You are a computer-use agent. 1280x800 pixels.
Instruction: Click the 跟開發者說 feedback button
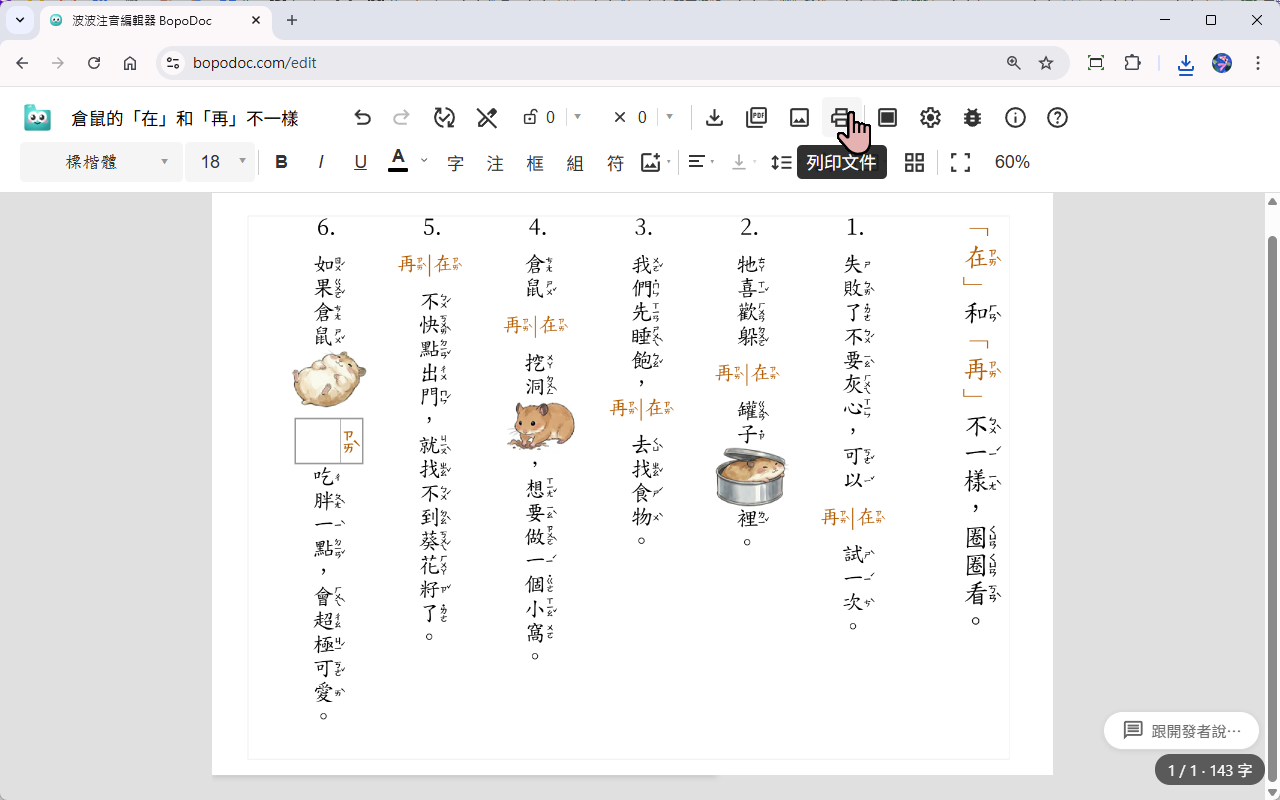tap(1181, 730)
